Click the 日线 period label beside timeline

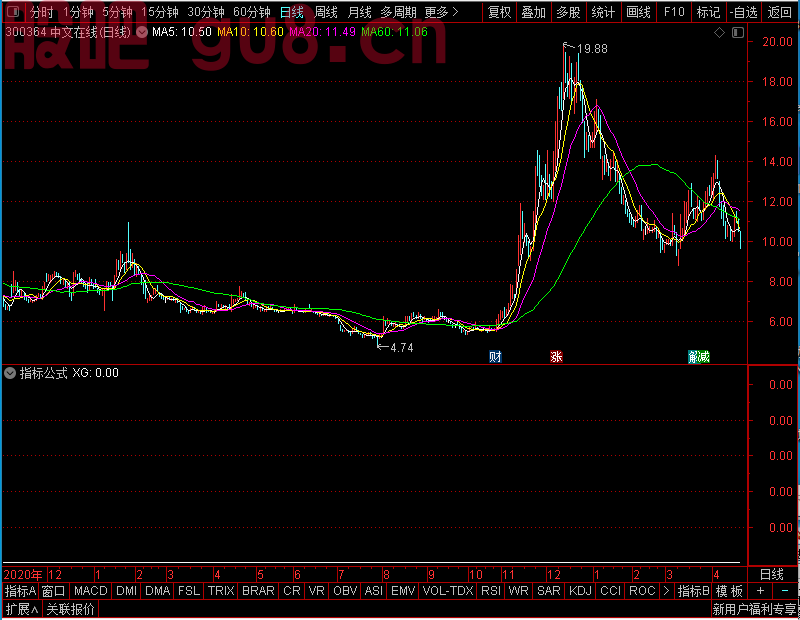(771, 574)
